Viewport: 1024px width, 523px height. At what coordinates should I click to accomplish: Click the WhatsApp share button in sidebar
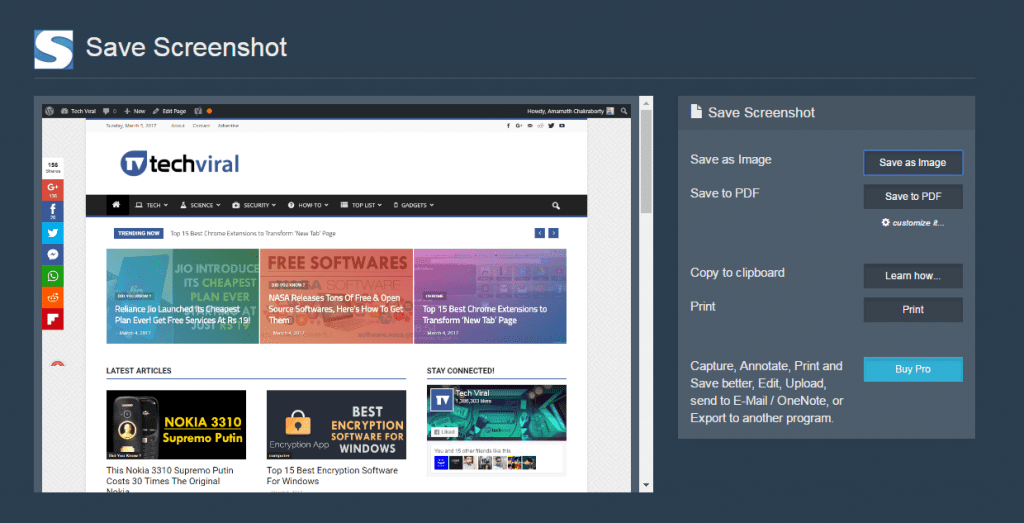click(53, 276)
